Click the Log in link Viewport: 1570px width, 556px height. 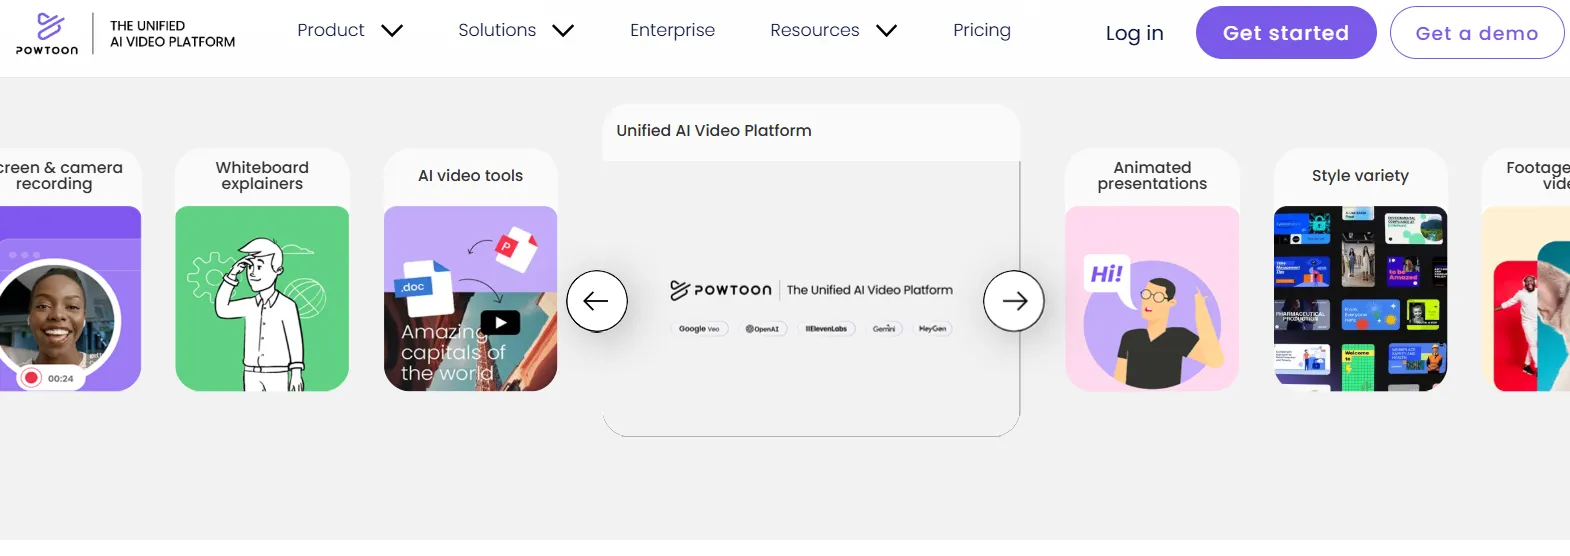[x=1134, y=33]
